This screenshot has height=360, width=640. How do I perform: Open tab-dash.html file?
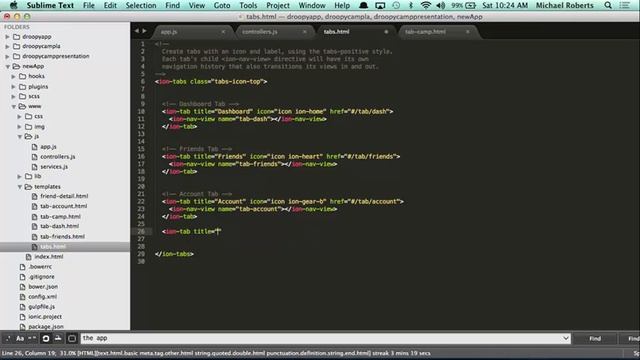click(59, 226)
